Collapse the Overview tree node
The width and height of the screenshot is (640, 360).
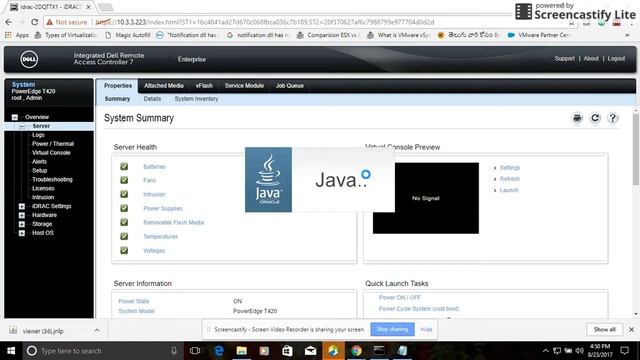(x=15, y=117)
